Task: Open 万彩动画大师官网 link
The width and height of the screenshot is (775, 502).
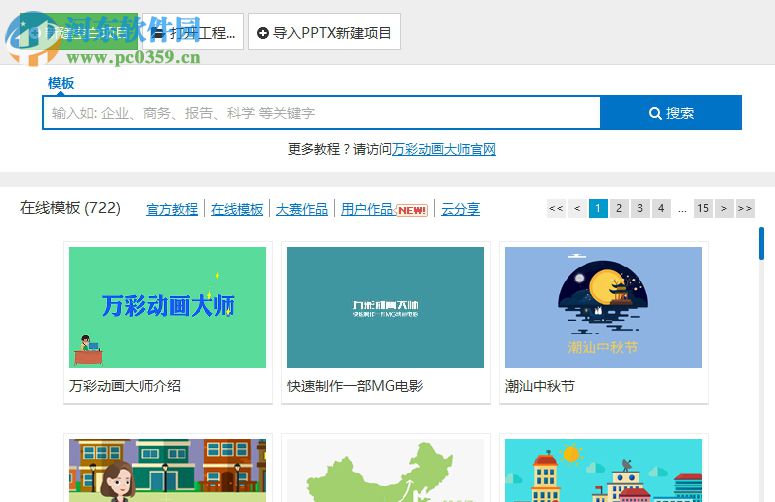Action: (444, 149)
